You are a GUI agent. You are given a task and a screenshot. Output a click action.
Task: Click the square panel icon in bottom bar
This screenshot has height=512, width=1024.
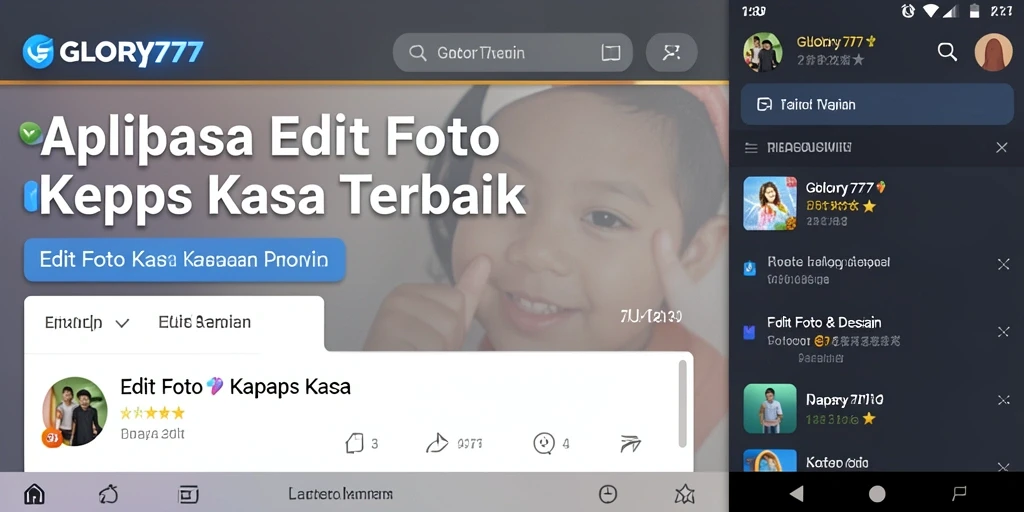point(188,494)
